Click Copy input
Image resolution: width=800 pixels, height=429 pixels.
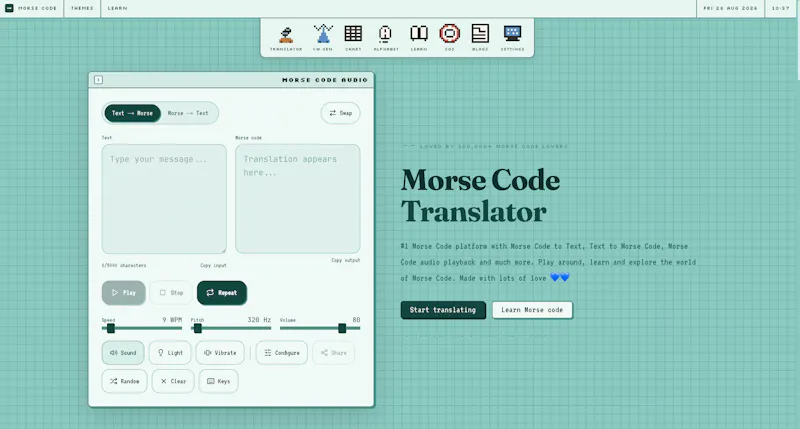point(213,265)
